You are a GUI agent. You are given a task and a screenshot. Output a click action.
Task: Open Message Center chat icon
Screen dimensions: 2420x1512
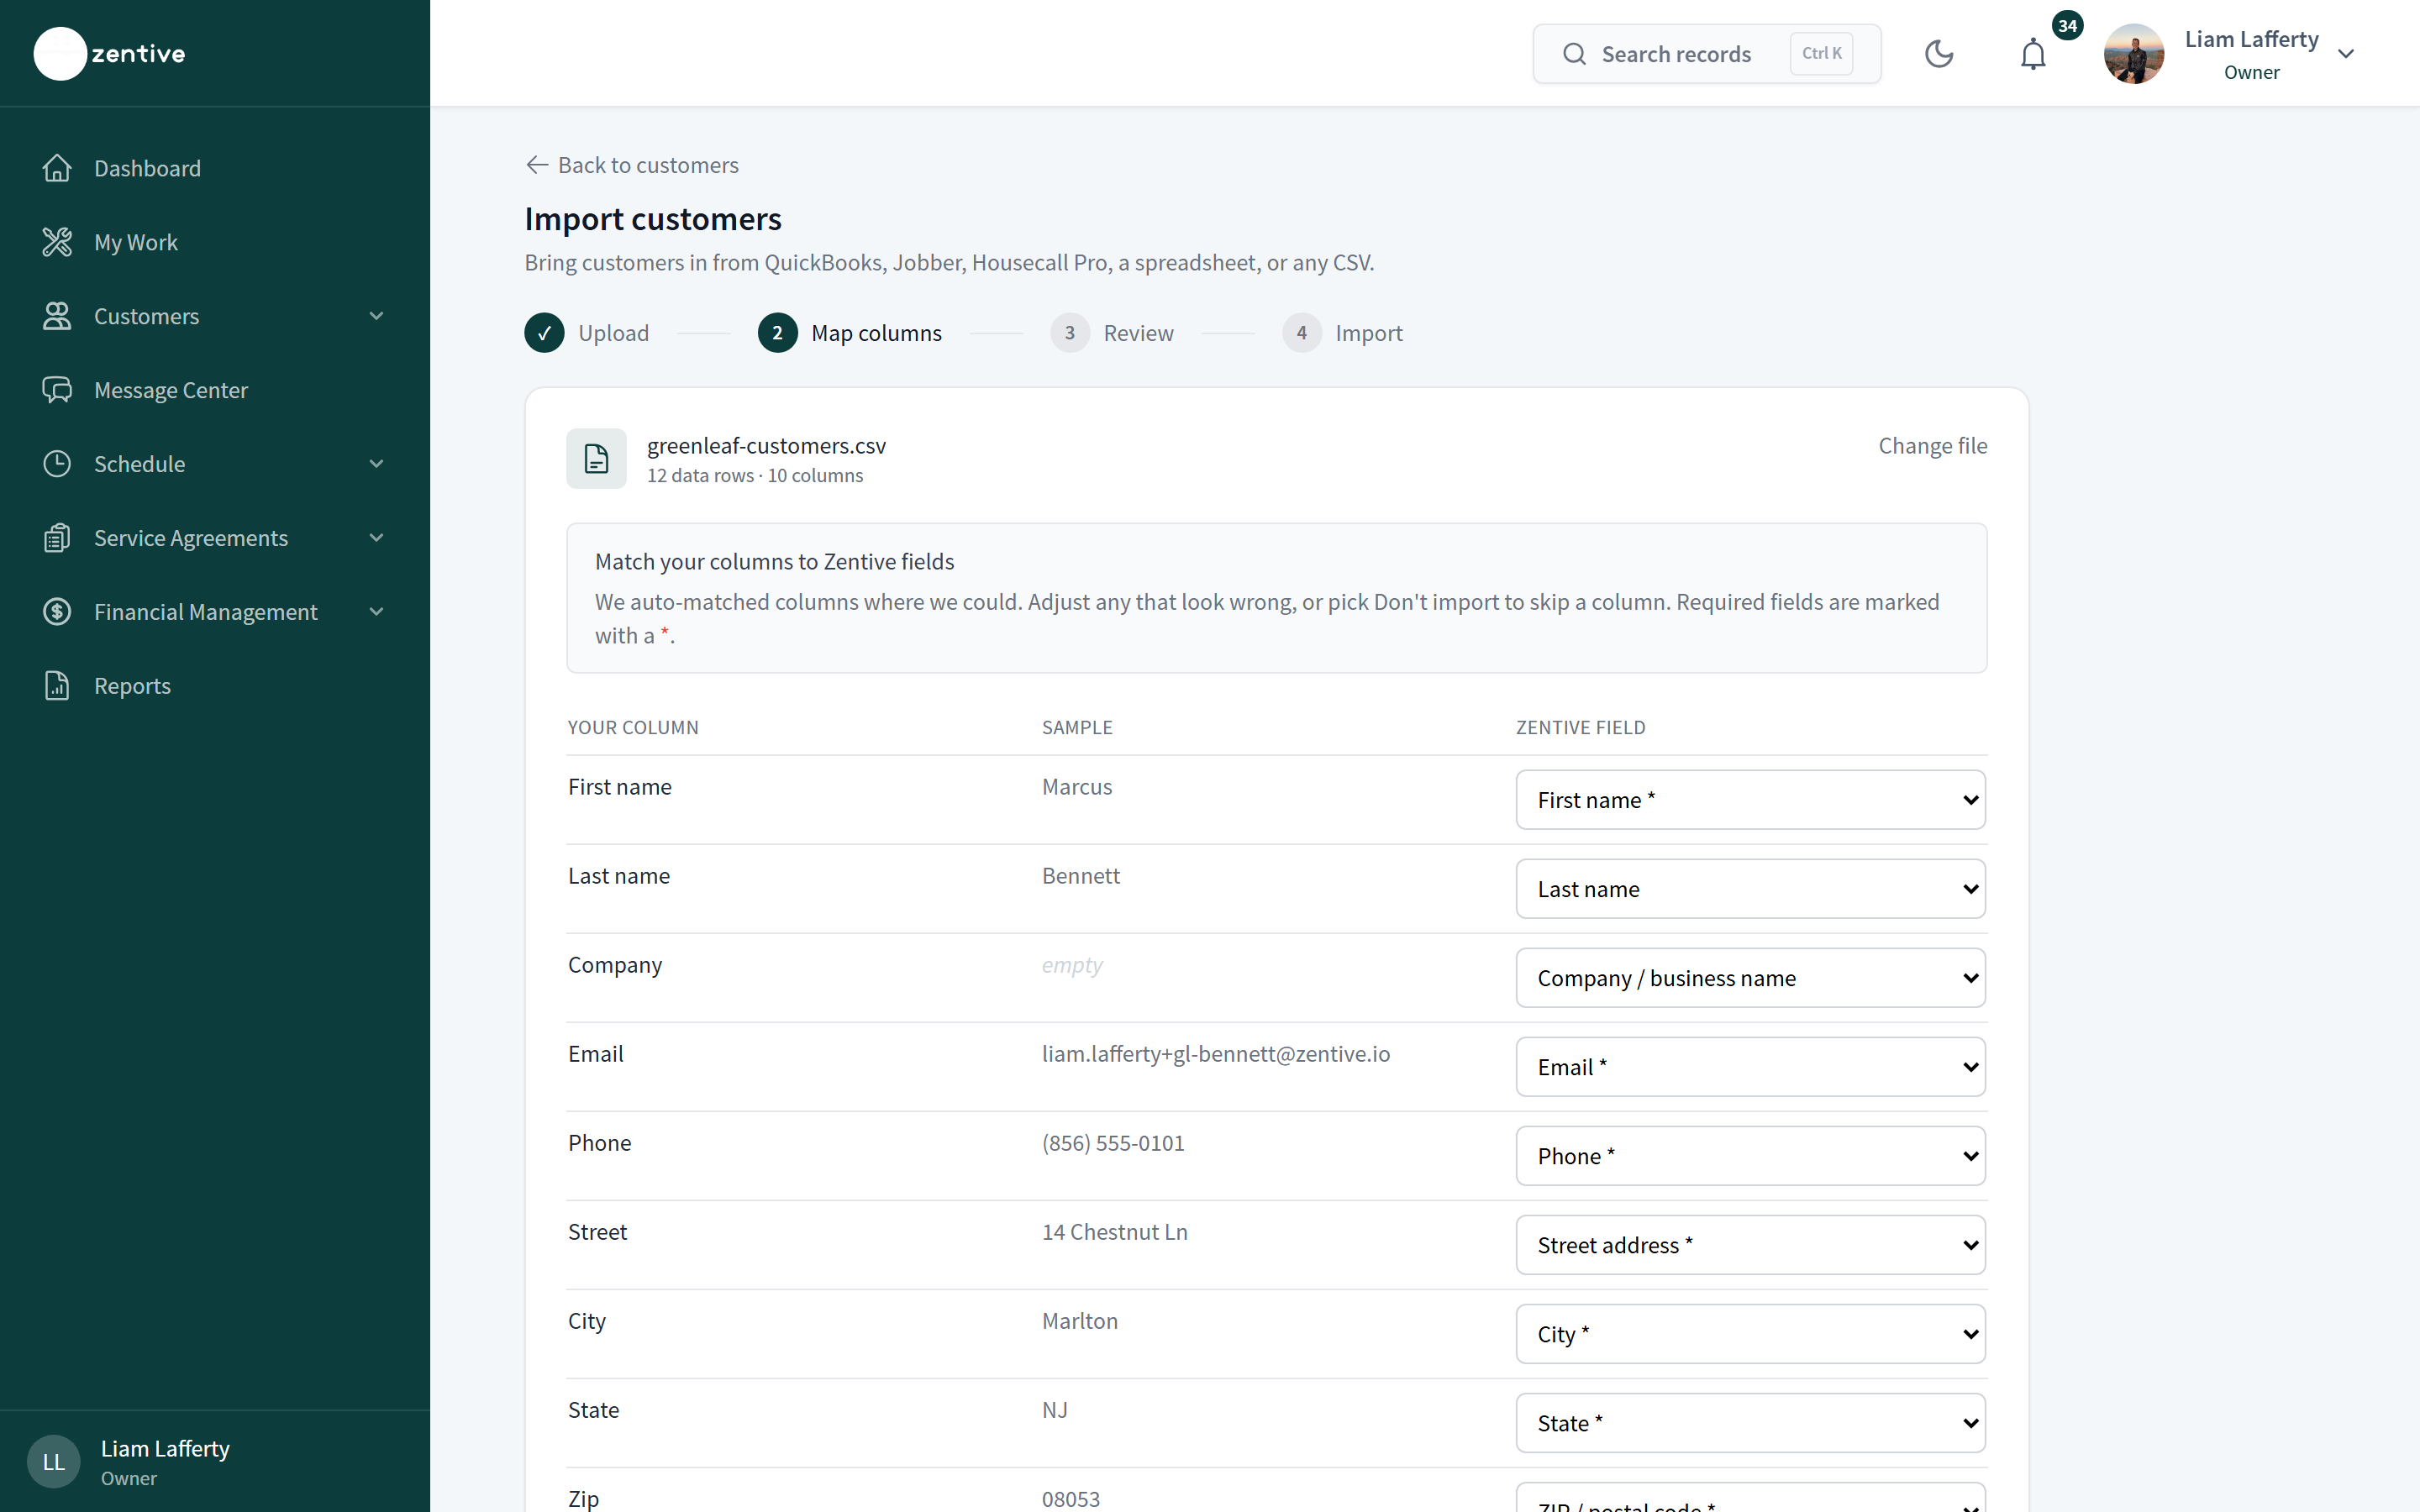(57, 390)
